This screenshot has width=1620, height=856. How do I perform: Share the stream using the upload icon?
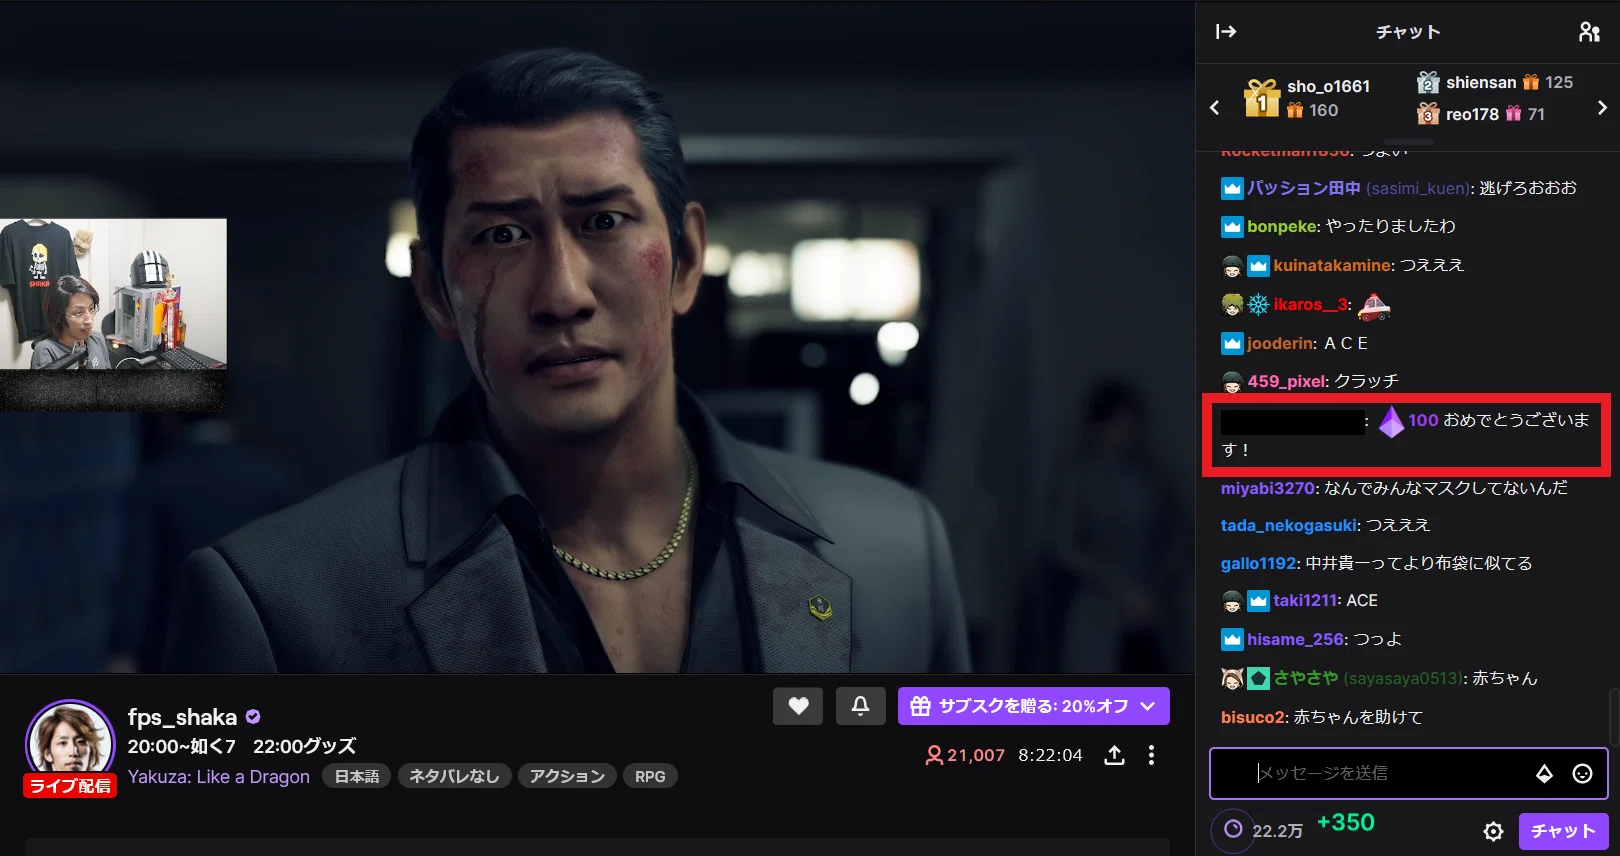(1114, 755)
